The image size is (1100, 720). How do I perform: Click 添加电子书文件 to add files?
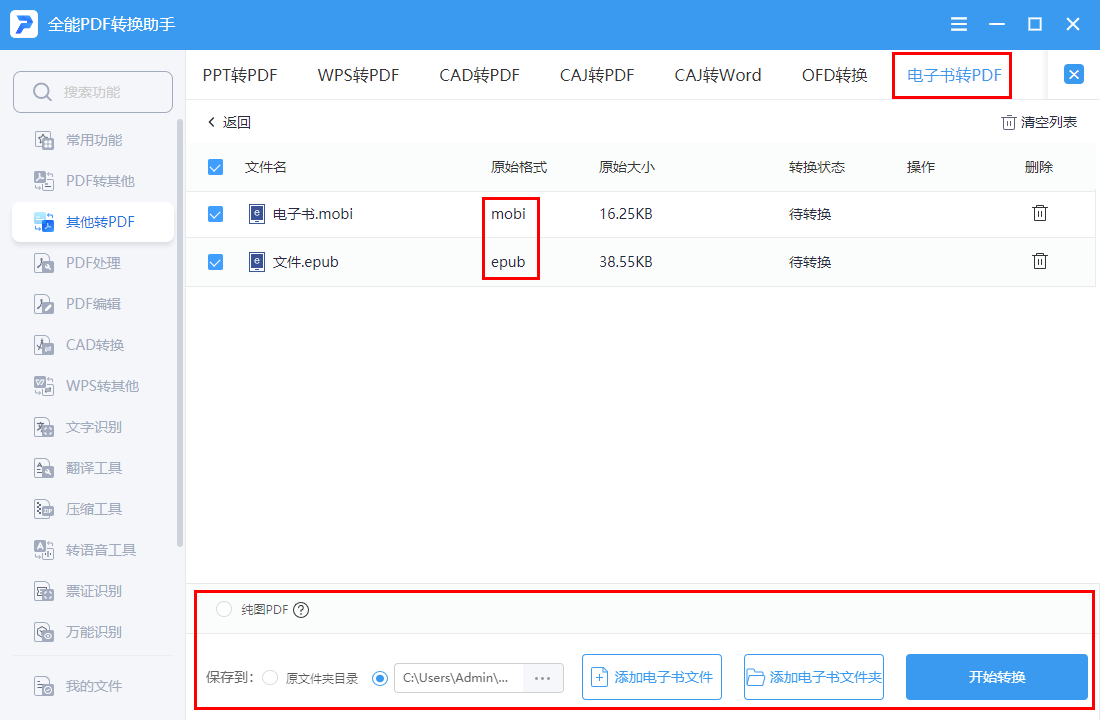point(651,677)
